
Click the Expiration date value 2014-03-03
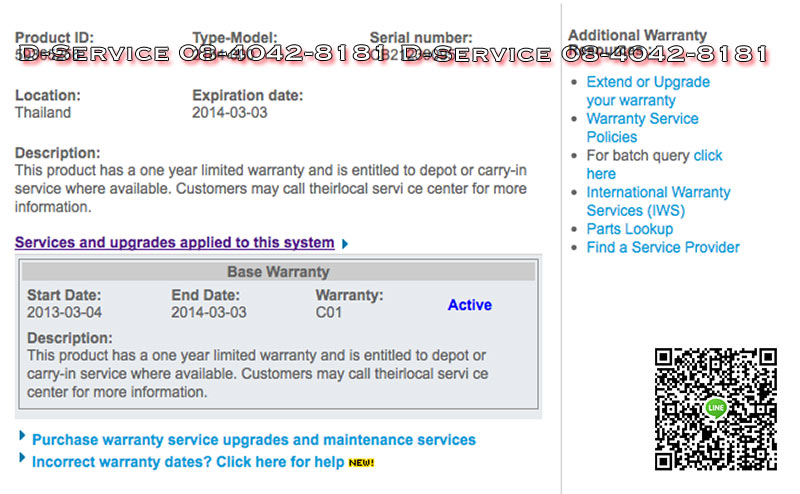point(229,113)
